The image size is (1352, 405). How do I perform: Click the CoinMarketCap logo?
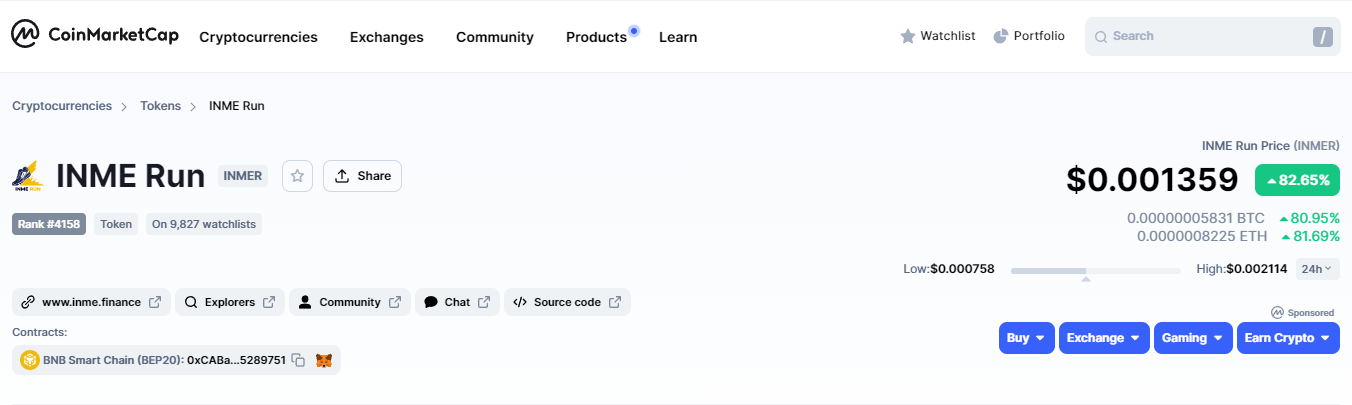coord(95,35)
